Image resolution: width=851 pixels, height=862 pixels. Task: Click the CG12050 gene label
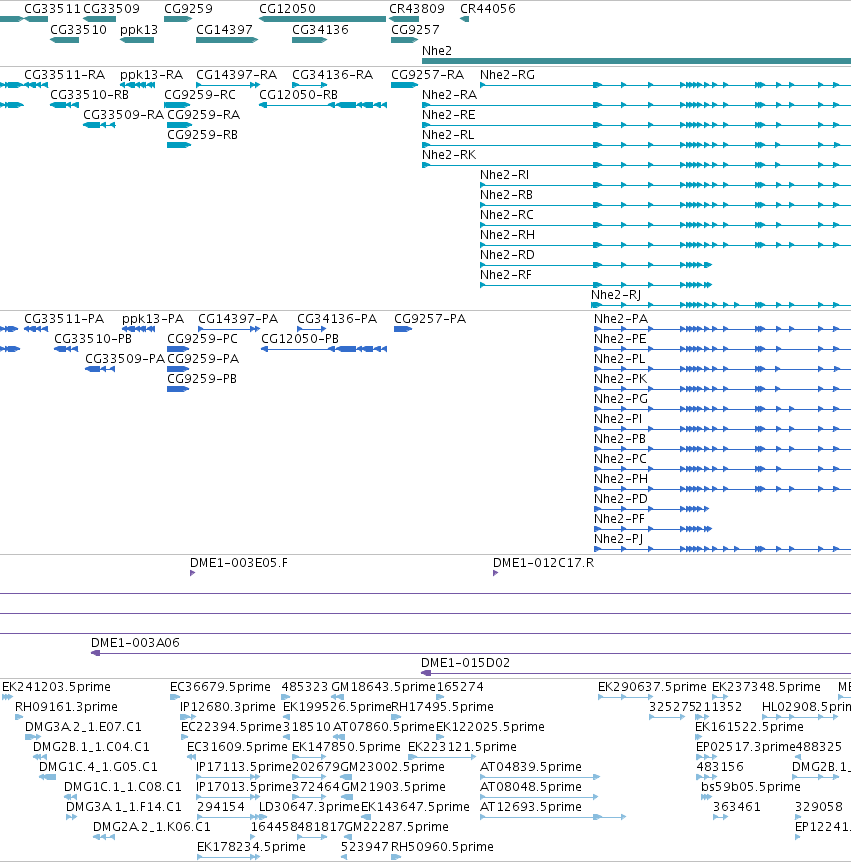click(288, 9)
